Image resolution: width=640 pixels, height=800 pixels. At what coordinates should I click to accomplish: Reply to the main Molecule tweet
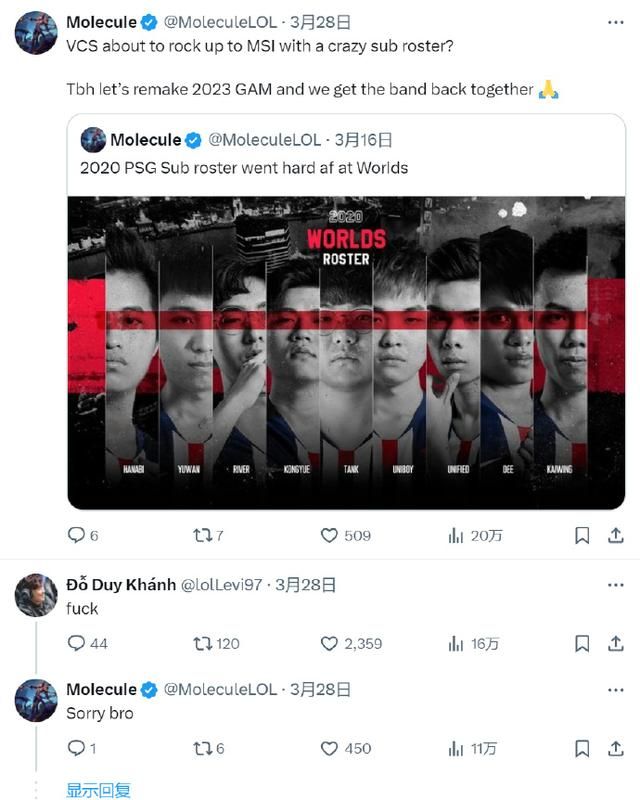[76, 536]
